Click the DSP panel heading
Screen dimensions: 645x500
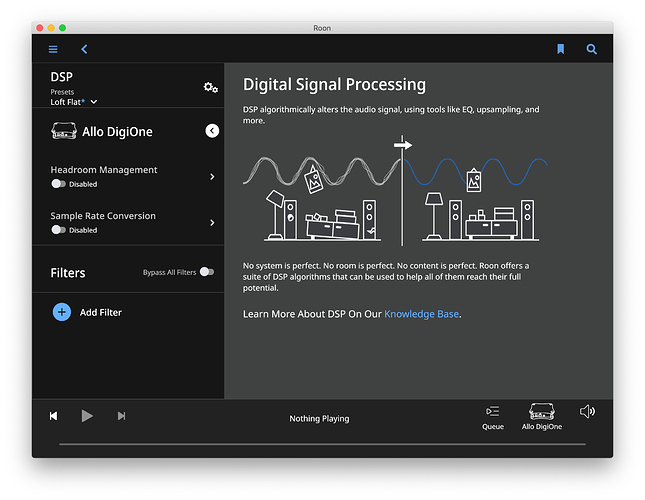coord(62,77)
